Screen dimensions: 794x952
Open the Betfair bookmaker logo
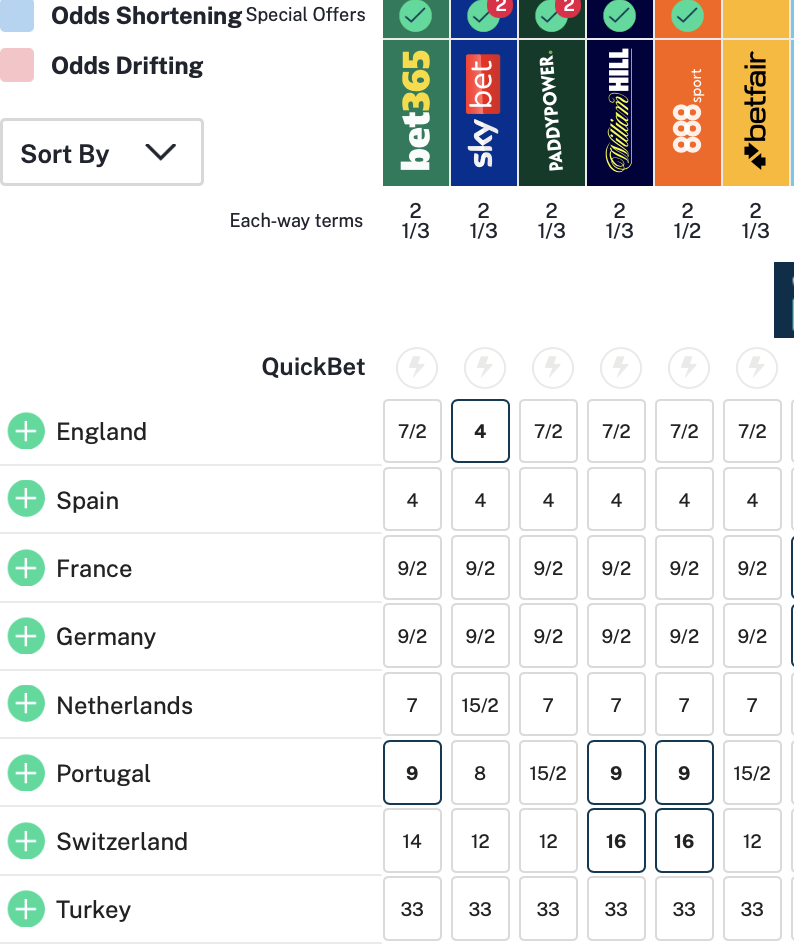click(756, 112)
